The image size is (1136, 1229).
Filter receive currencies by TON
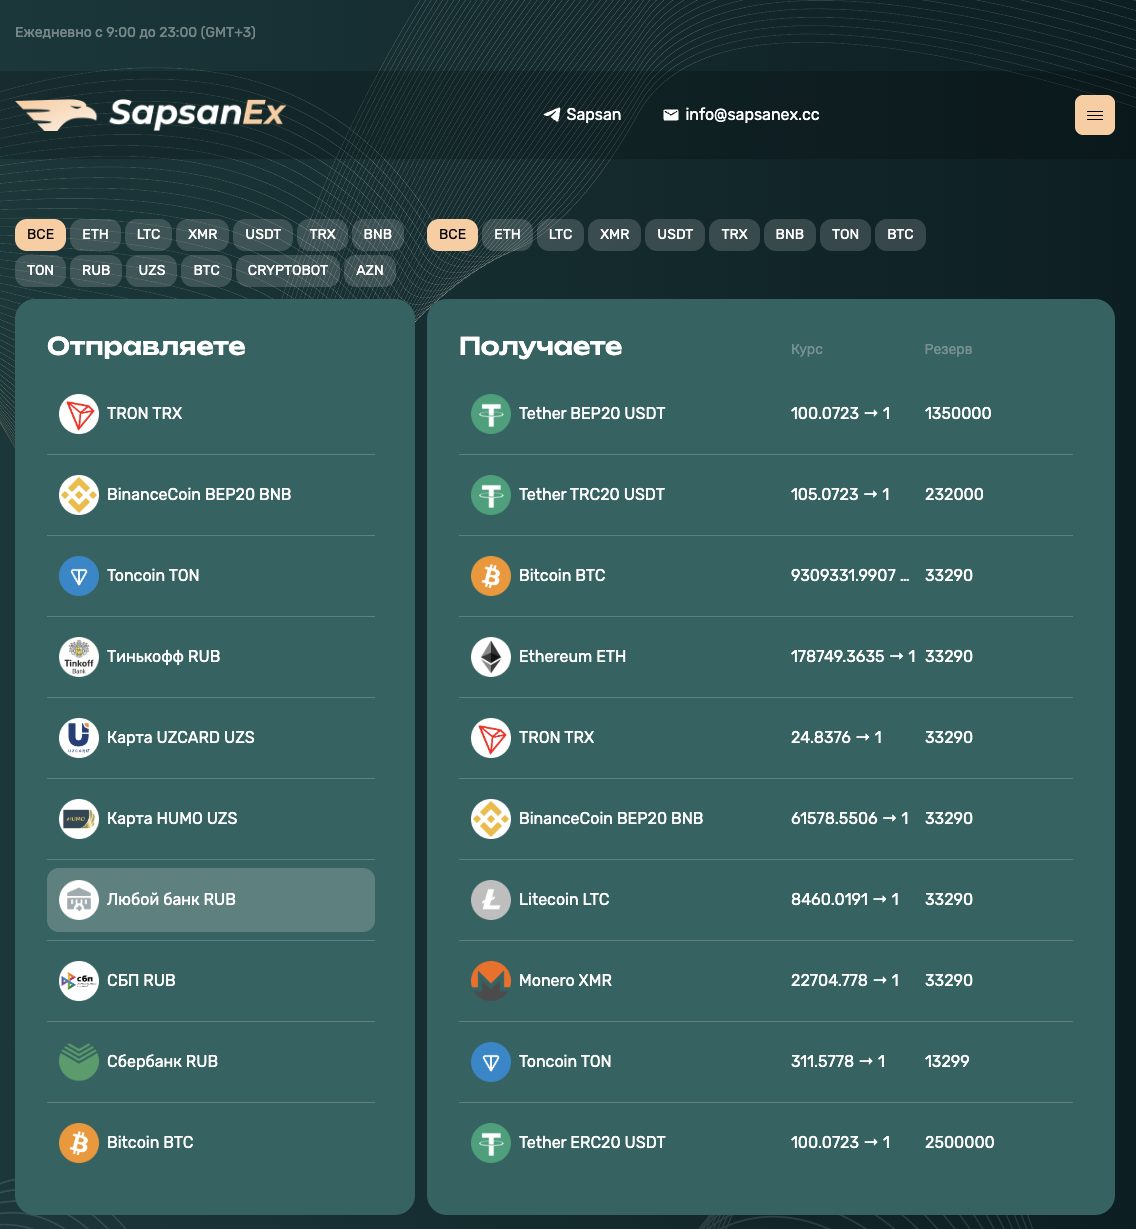(845, 235)
